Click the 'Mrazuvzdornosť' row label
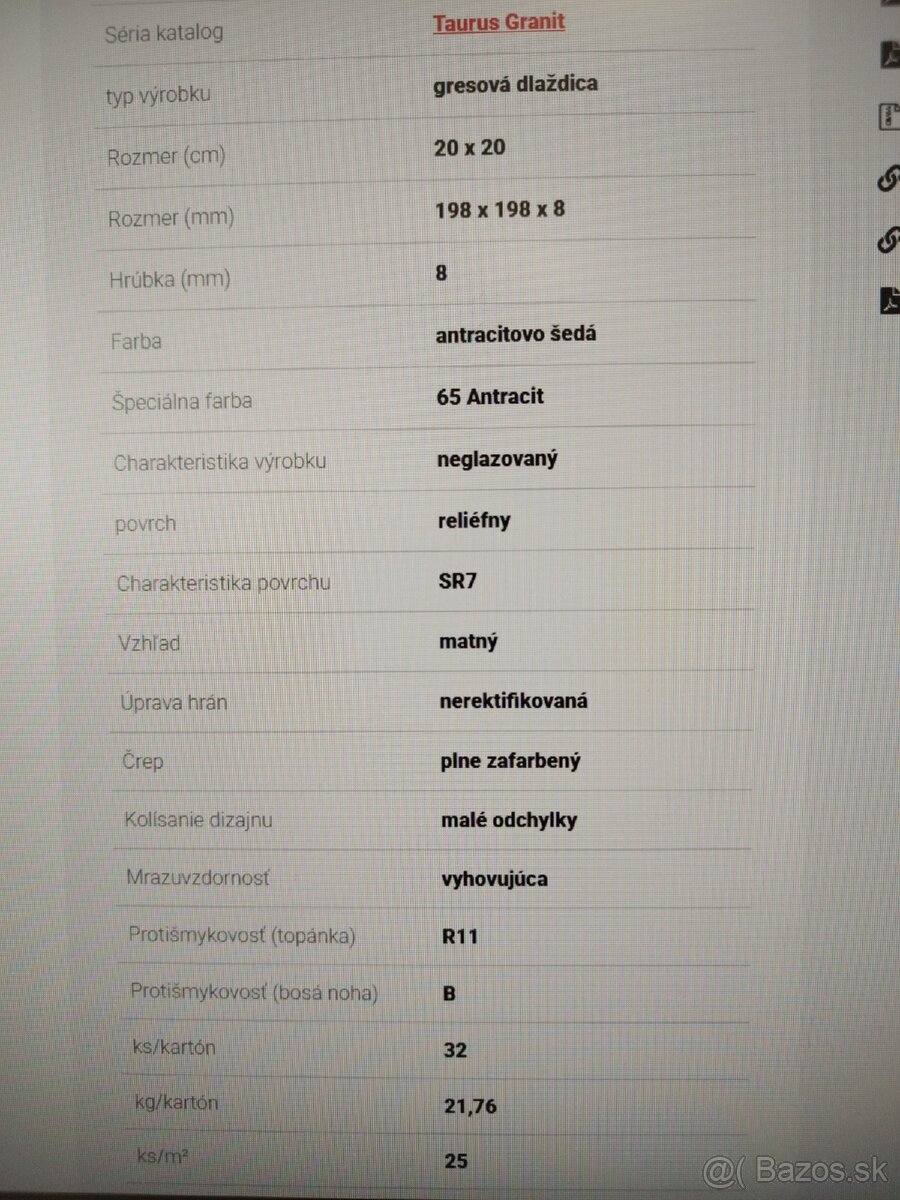The height and width of the screenshot is (1200, 900). click(197, 878)
